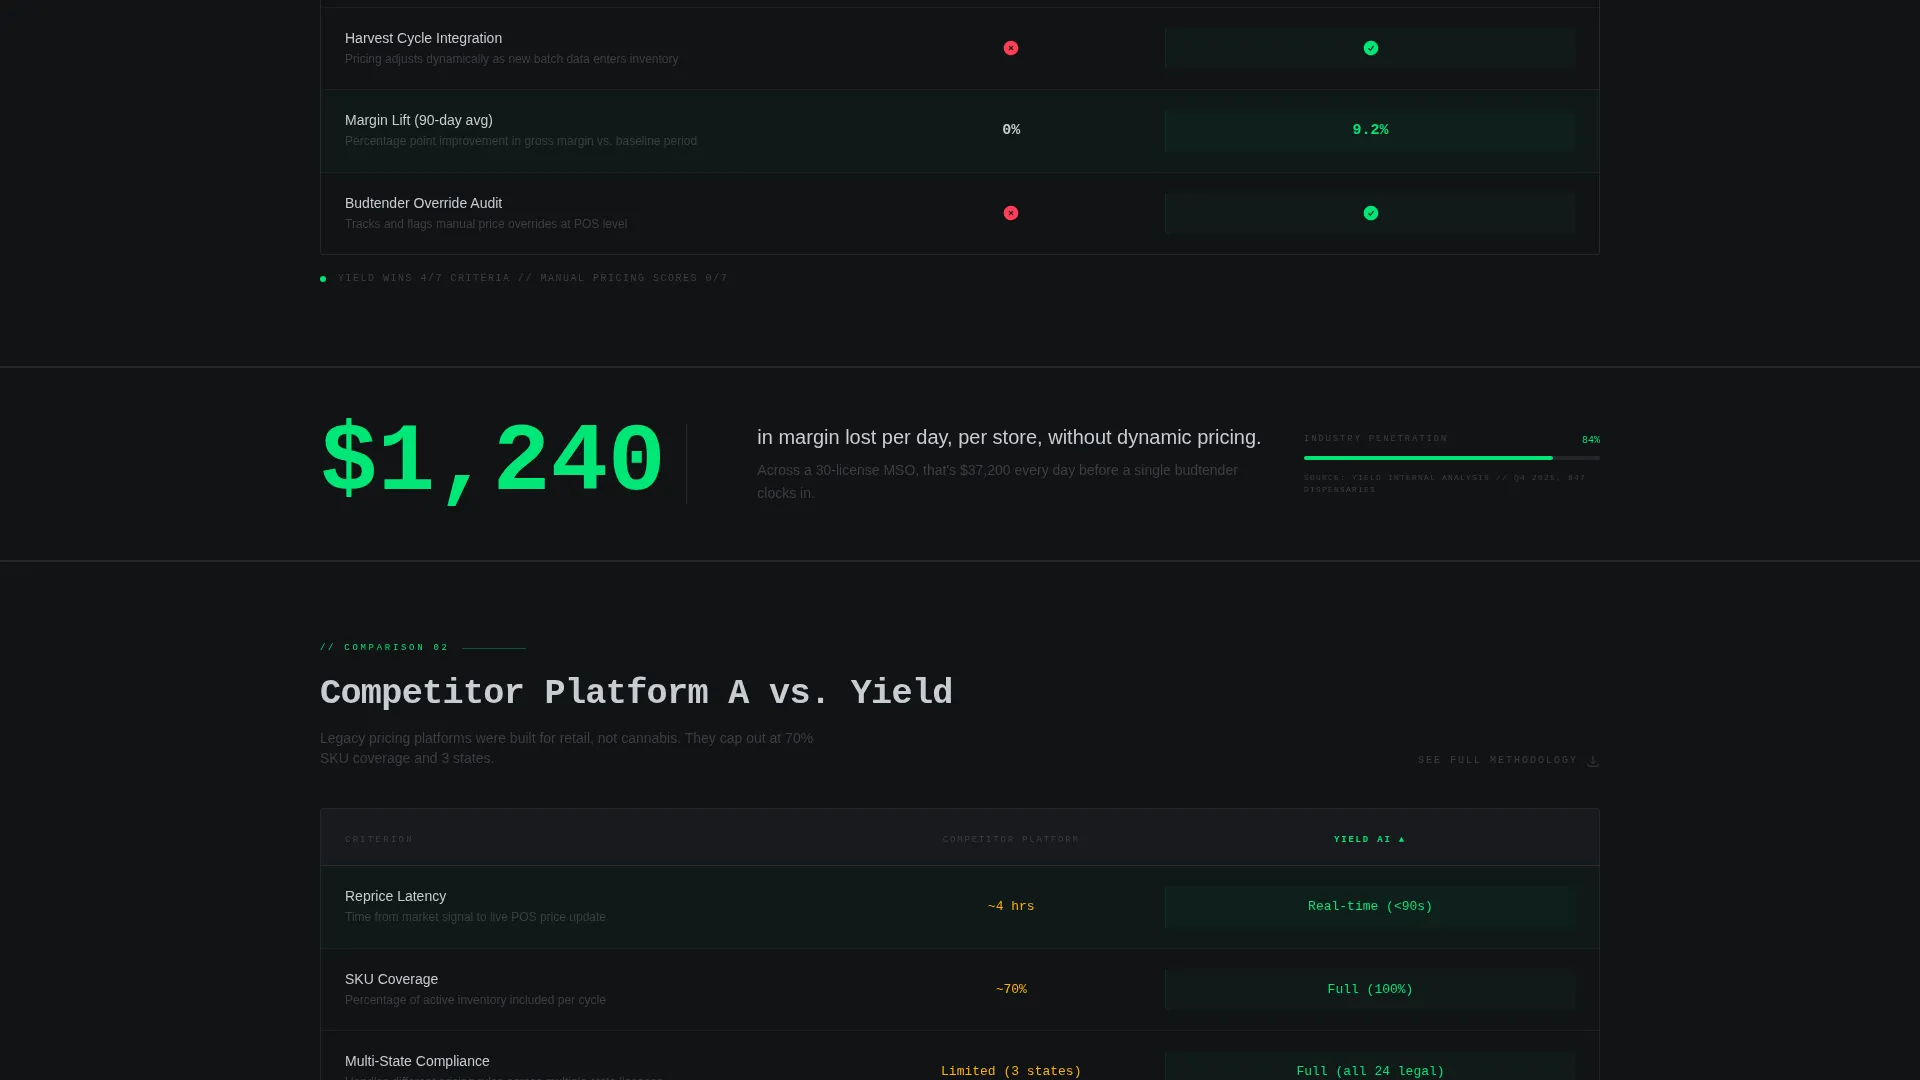
Task: Click the 0% manual margin lift value
Action: [x=1011, y=130]
